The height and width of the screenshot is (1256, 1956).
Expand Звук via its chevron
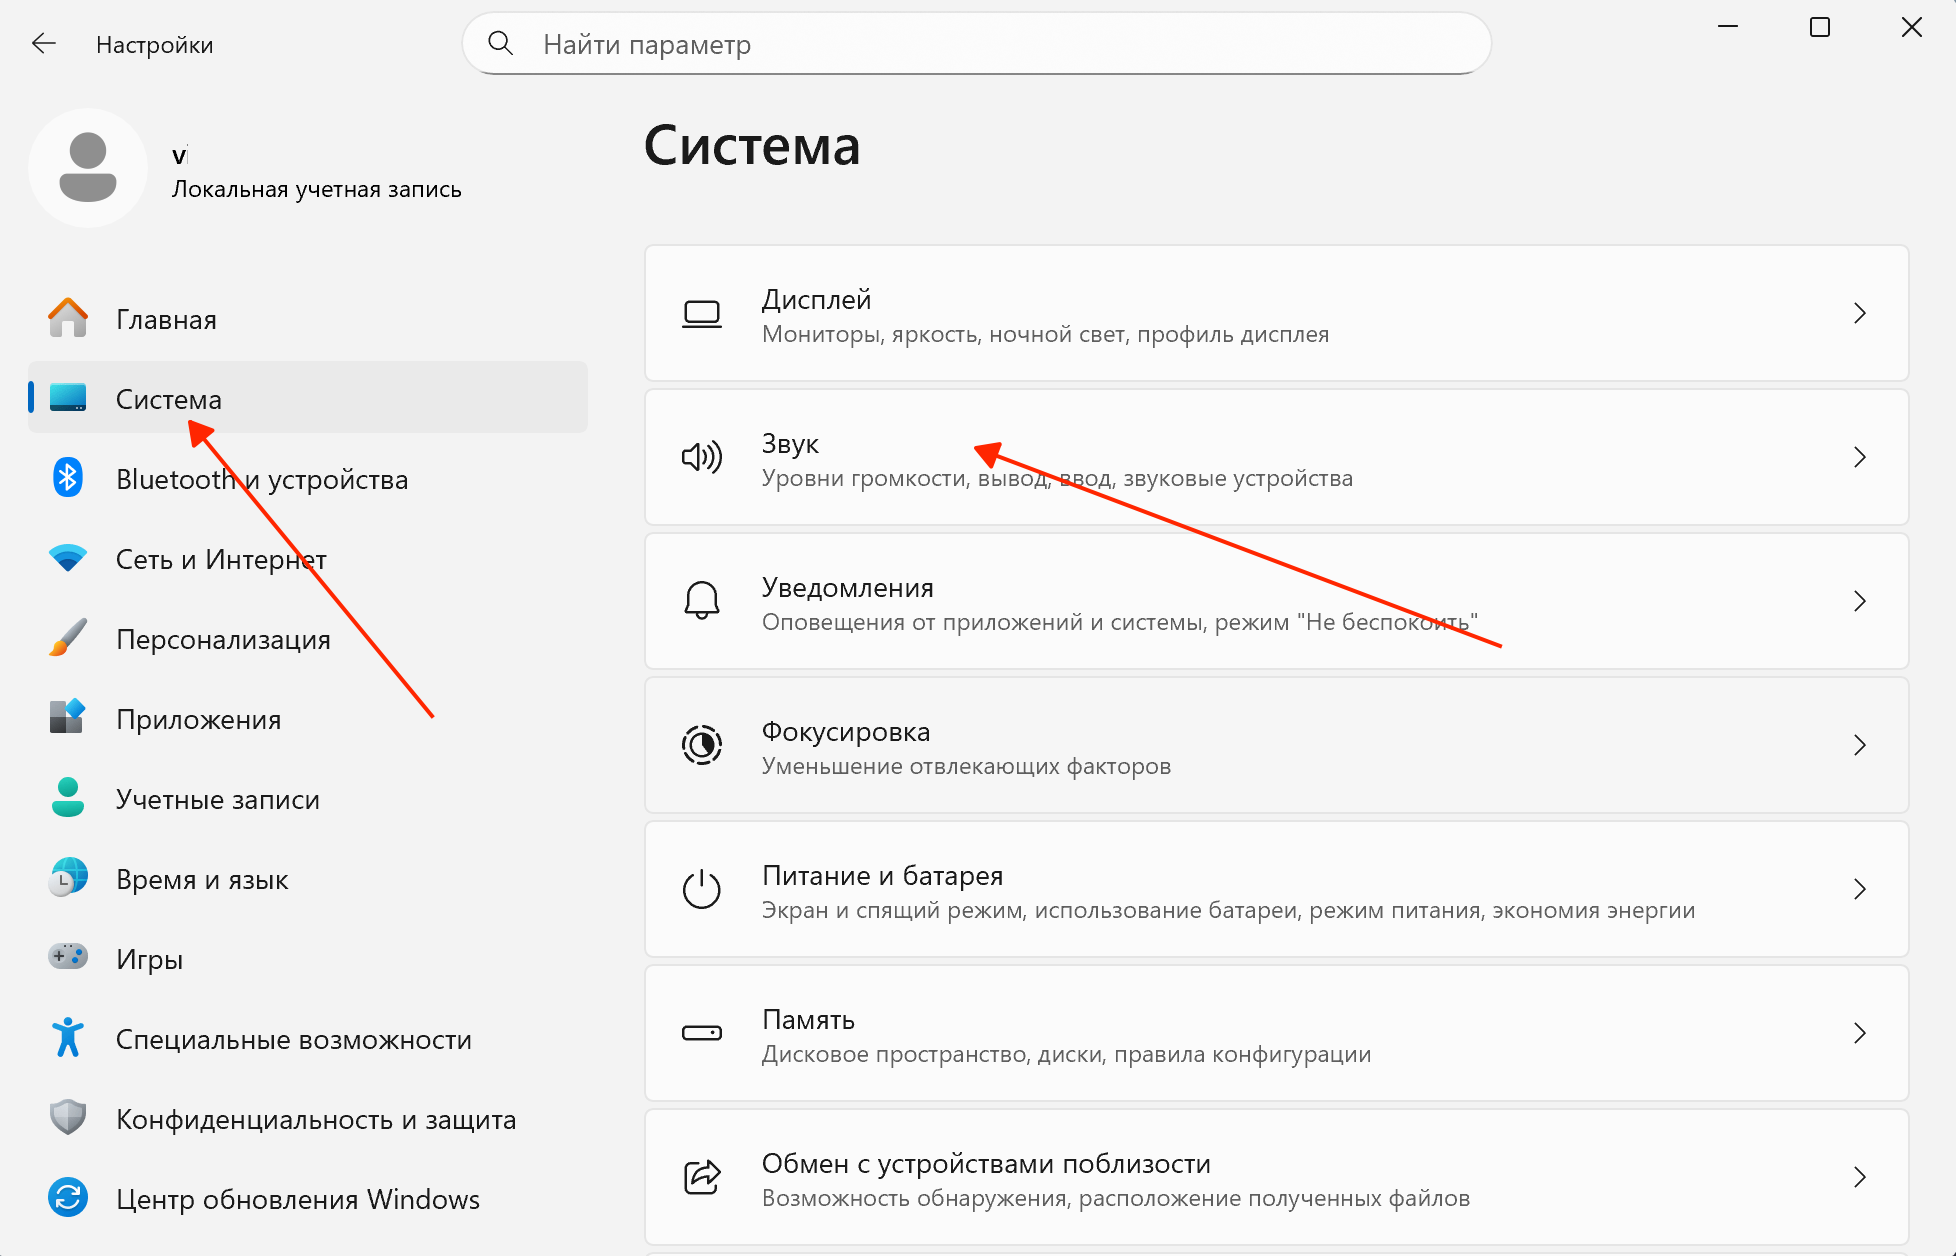pyautogui.click(x=1860, y=457)
